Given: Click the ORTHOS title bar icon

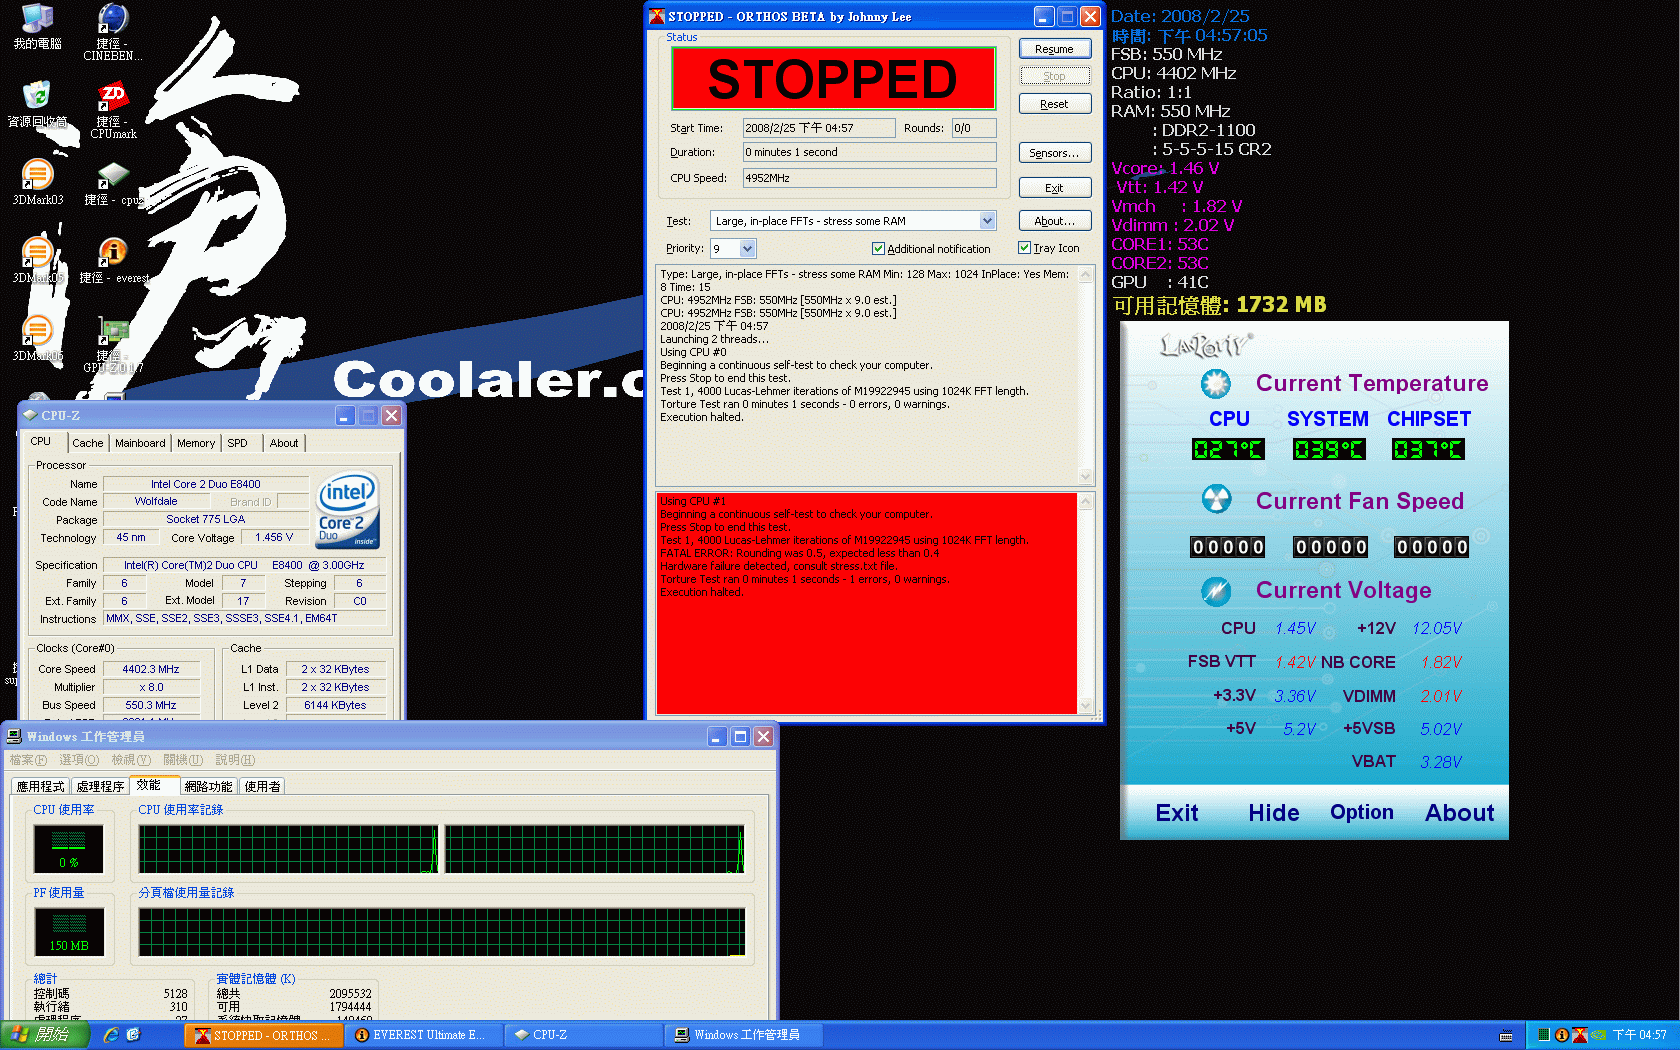Looking at the screenshot, I should coord(657,16).
